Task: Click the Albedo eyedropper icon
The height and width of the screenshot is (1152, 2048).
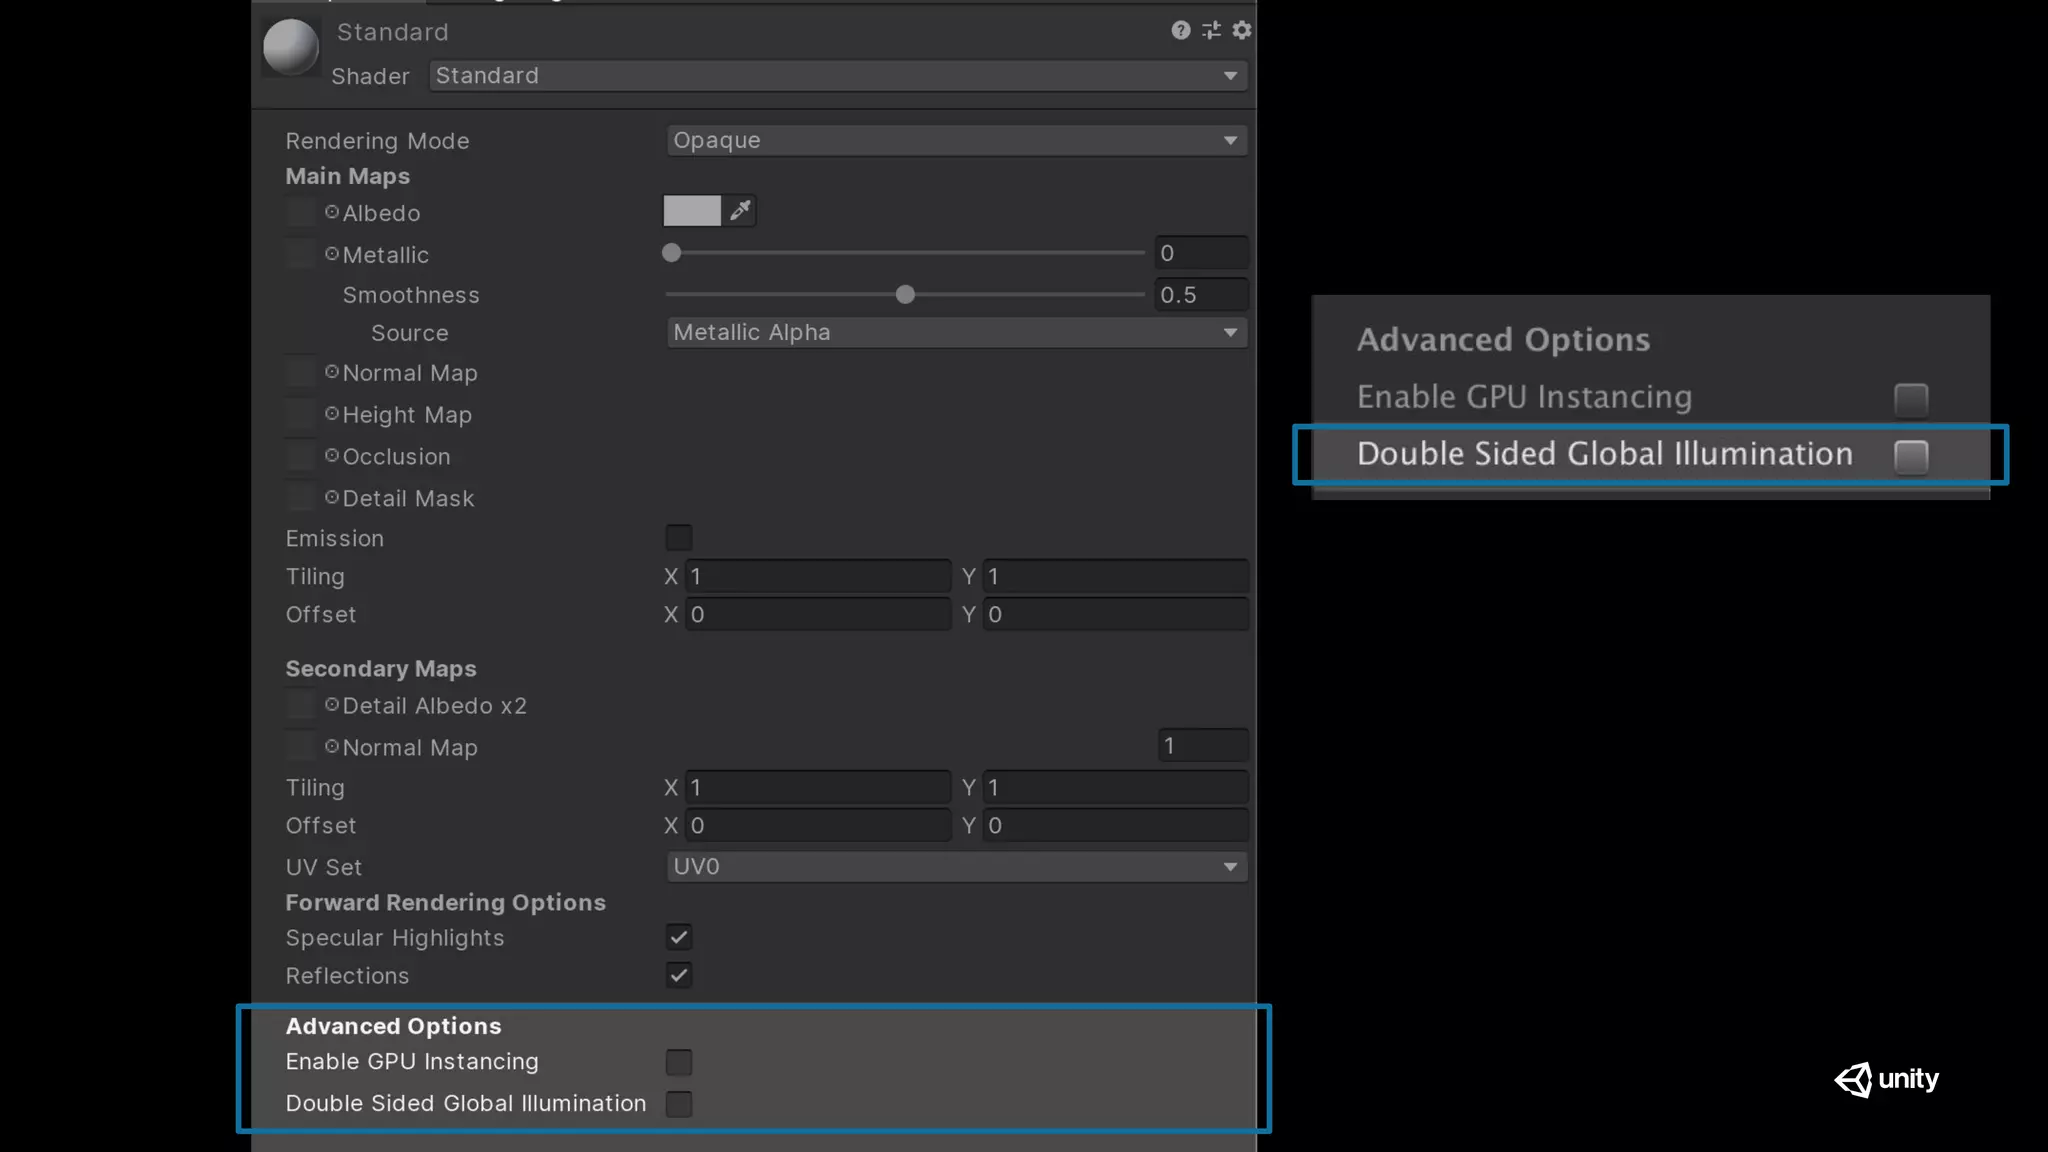Action: tap(740, 211)
